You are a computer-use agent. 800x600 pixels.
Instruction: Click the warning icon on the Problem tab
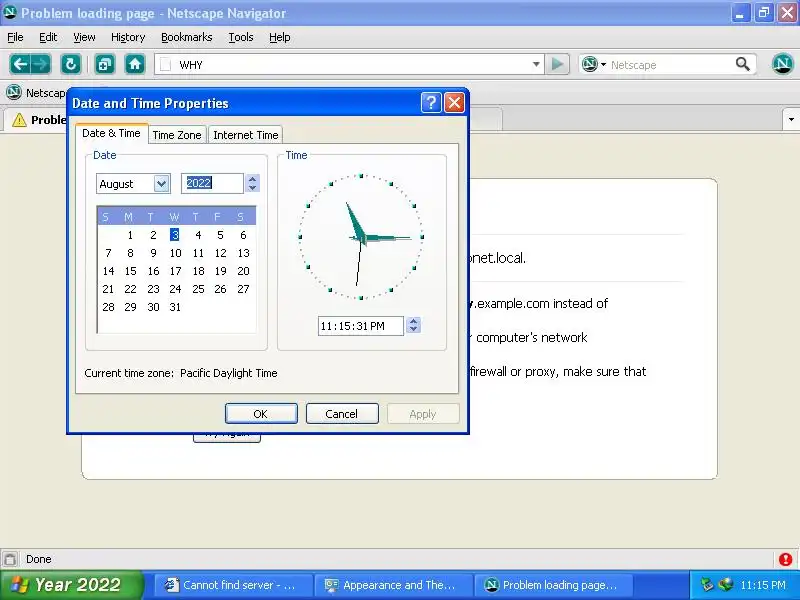pos(19,120)
